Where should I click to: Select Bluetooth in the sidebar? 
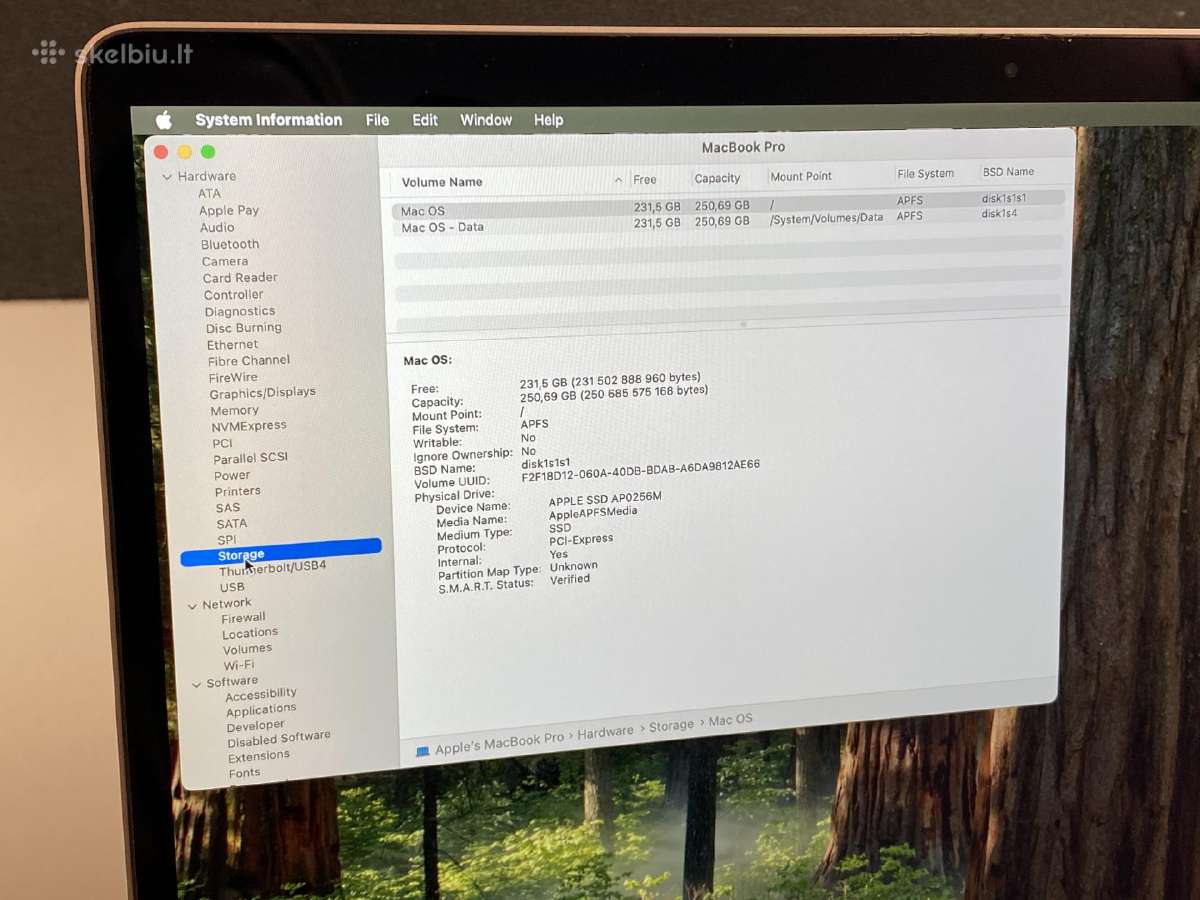[229, 245]
